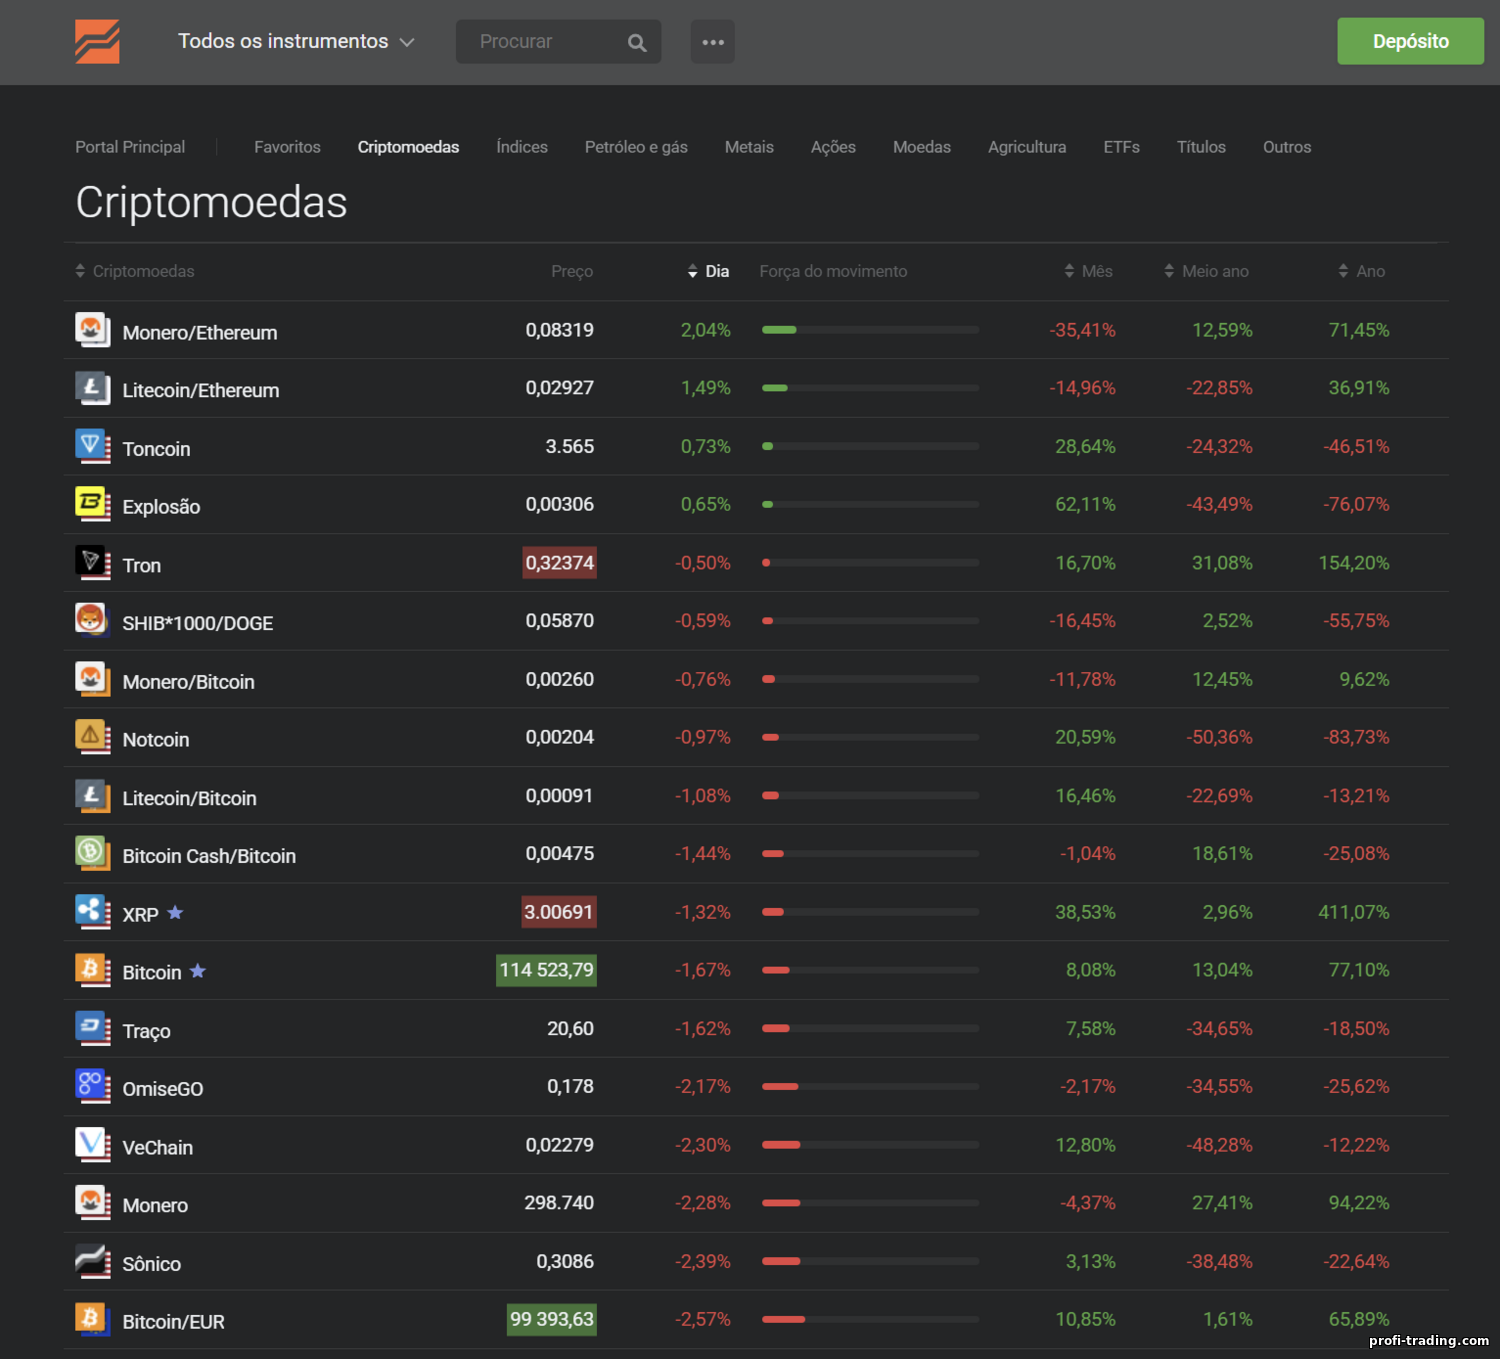Viewport: 1500px width, 1359px height.
Task: Click the Monero row's coin icon
Action: click(x=93, y=1202)
